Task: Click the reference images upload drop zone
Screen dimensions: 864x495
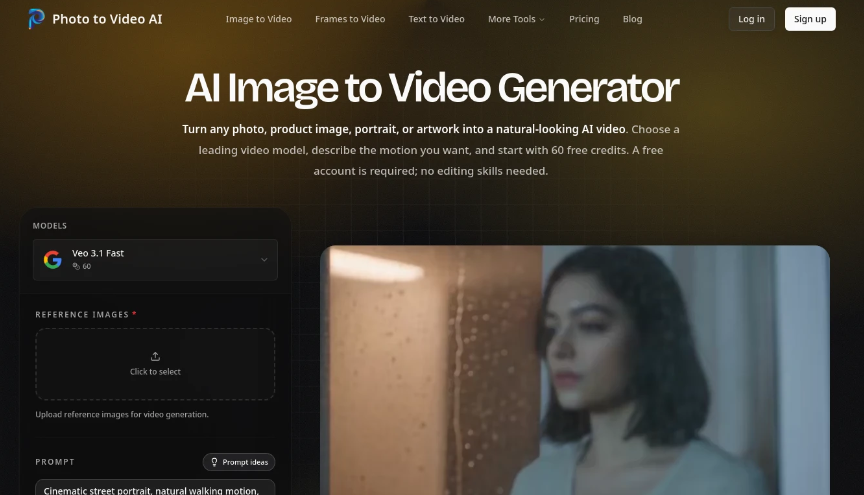Action: pyautogui.click(x=155, y=364)
